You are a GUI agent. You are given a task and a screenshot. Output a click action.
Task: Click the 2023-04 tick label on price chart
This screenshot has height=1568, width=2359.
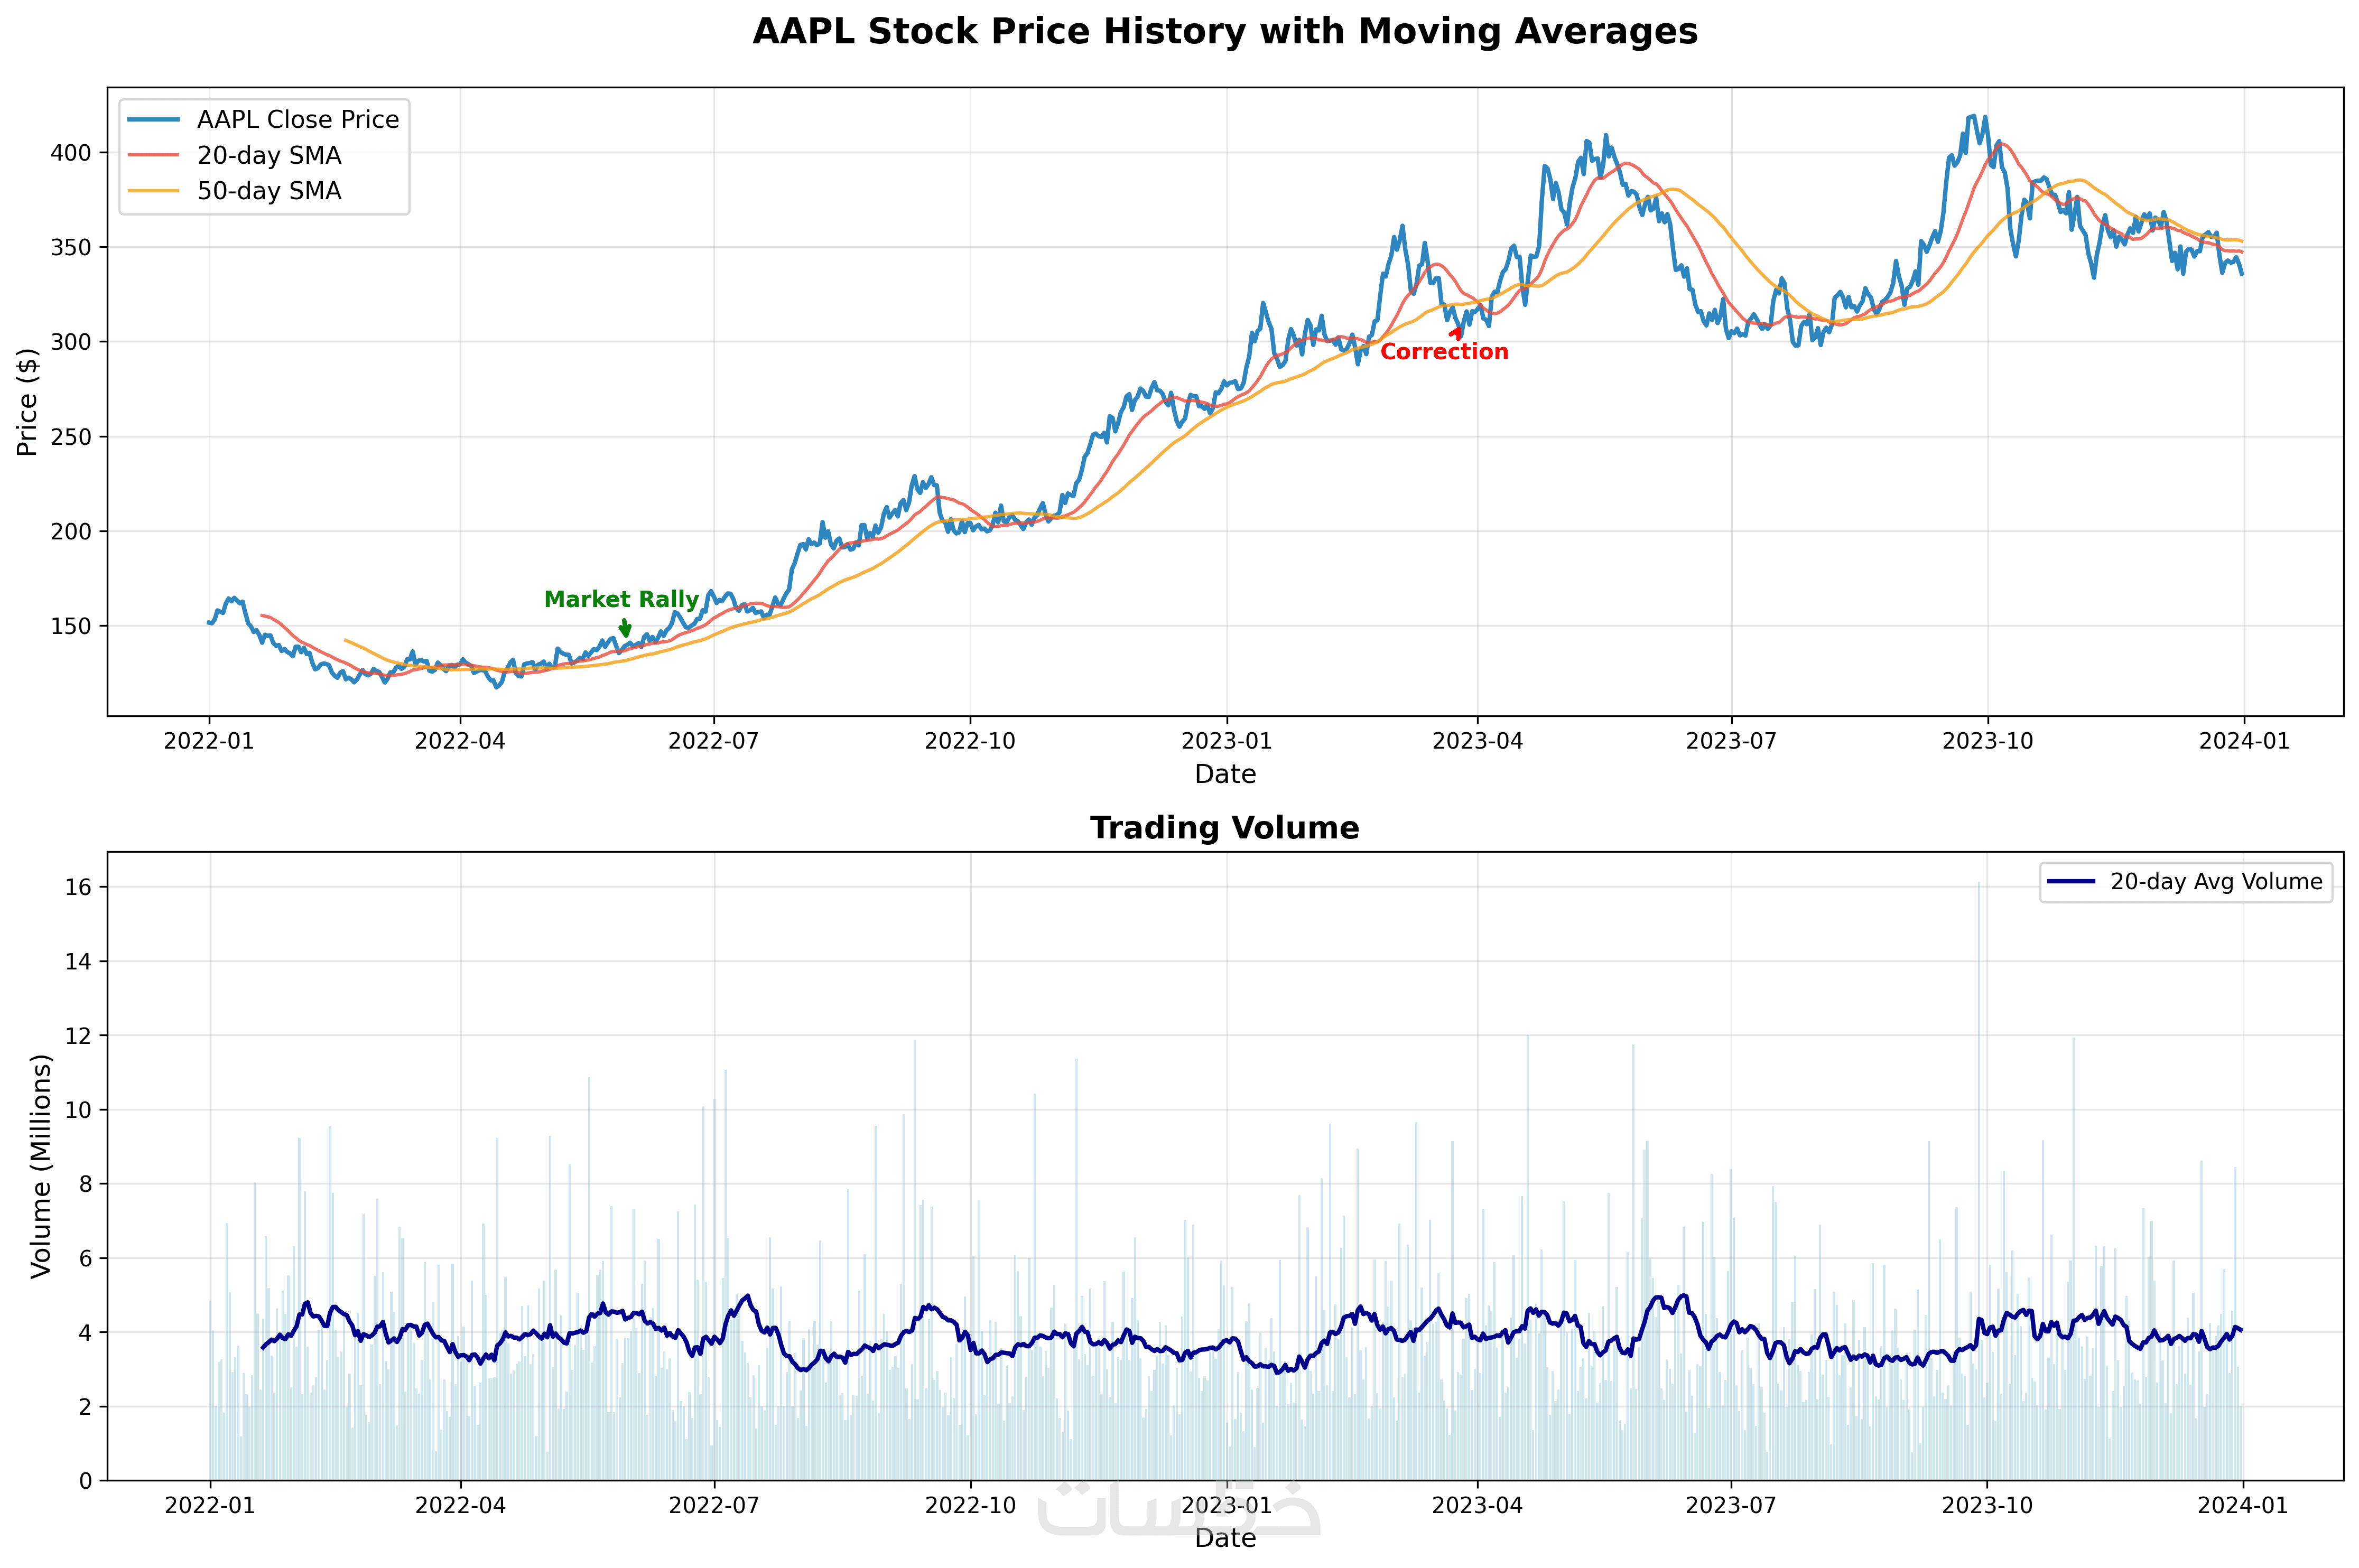(x=1477, y=741)
